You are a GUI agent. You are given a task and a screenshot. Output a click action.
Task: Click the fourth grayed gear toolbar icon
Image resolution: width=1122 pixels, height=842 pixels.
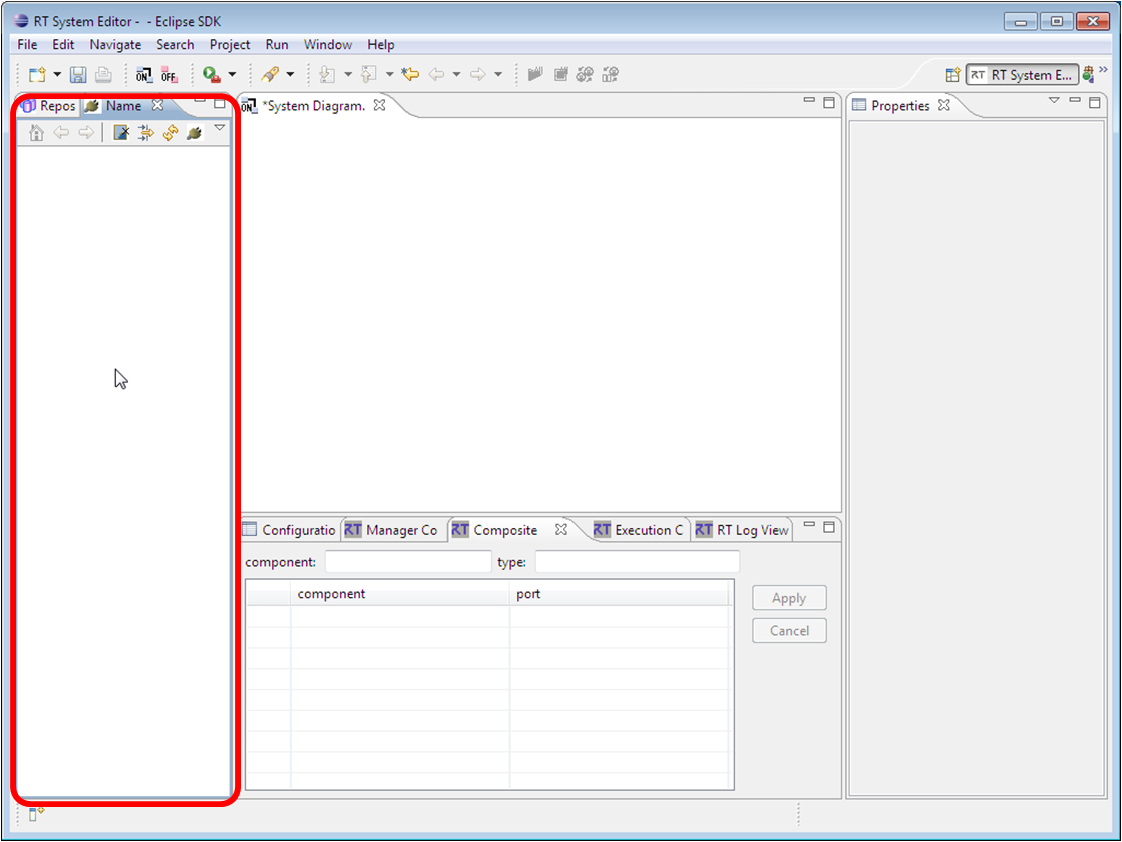coord(610,74)
